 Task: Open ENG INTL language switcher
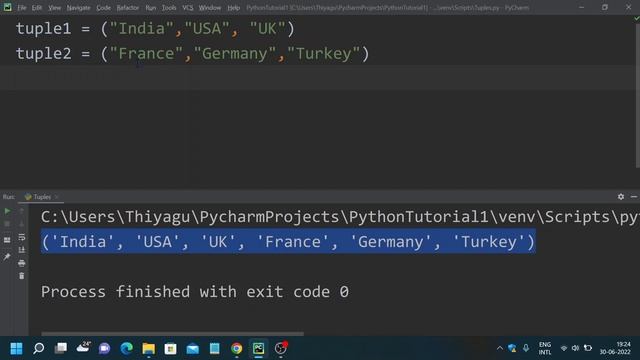tap(545, 349)
